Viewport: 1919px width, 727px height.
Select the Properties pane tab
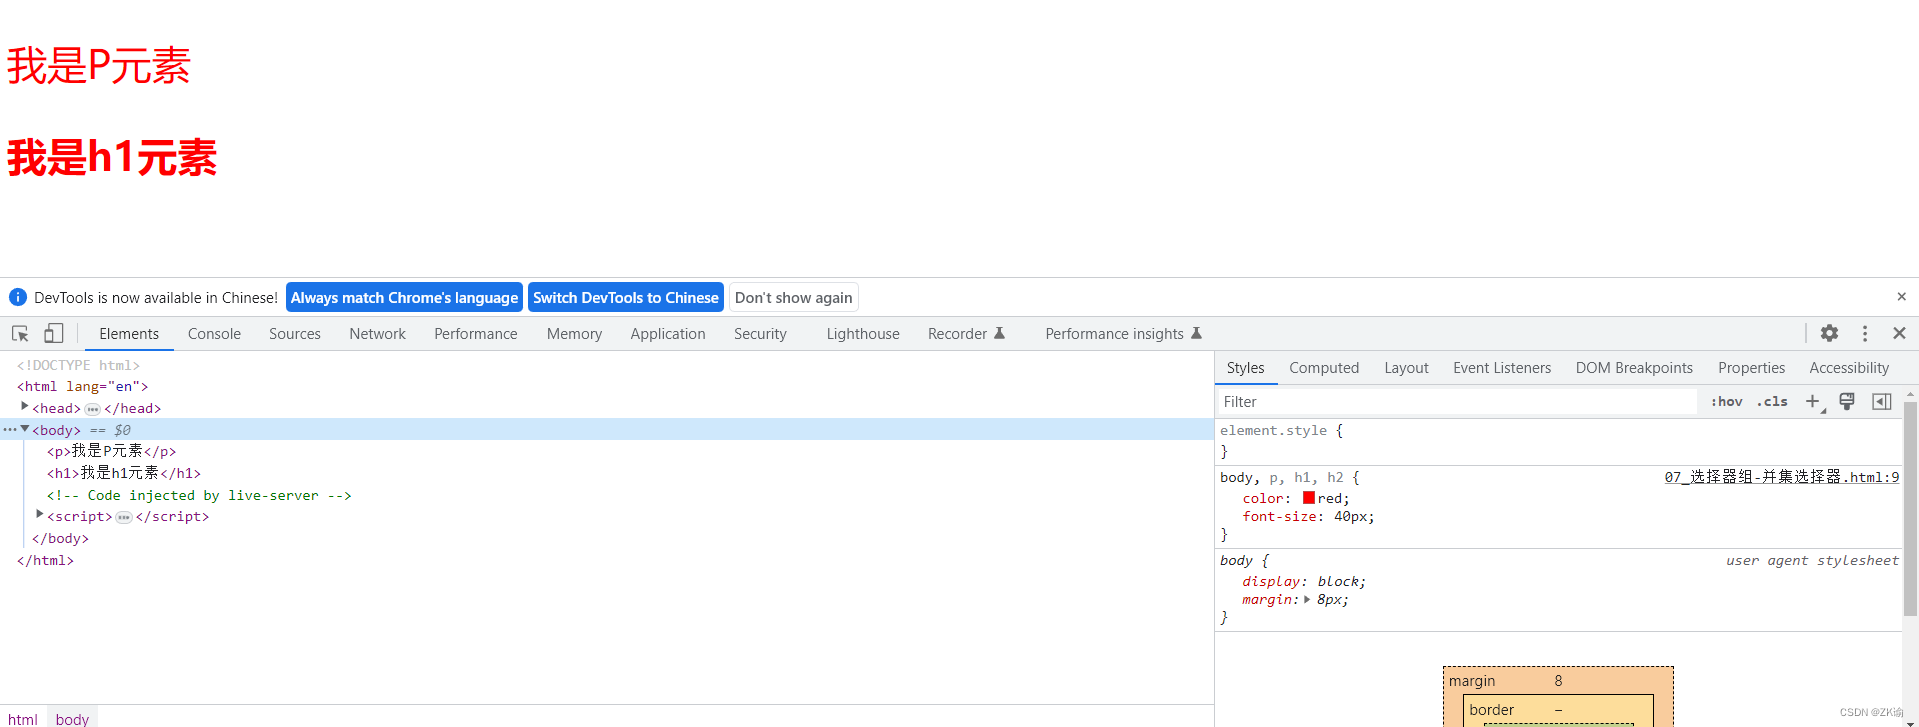1751,368
